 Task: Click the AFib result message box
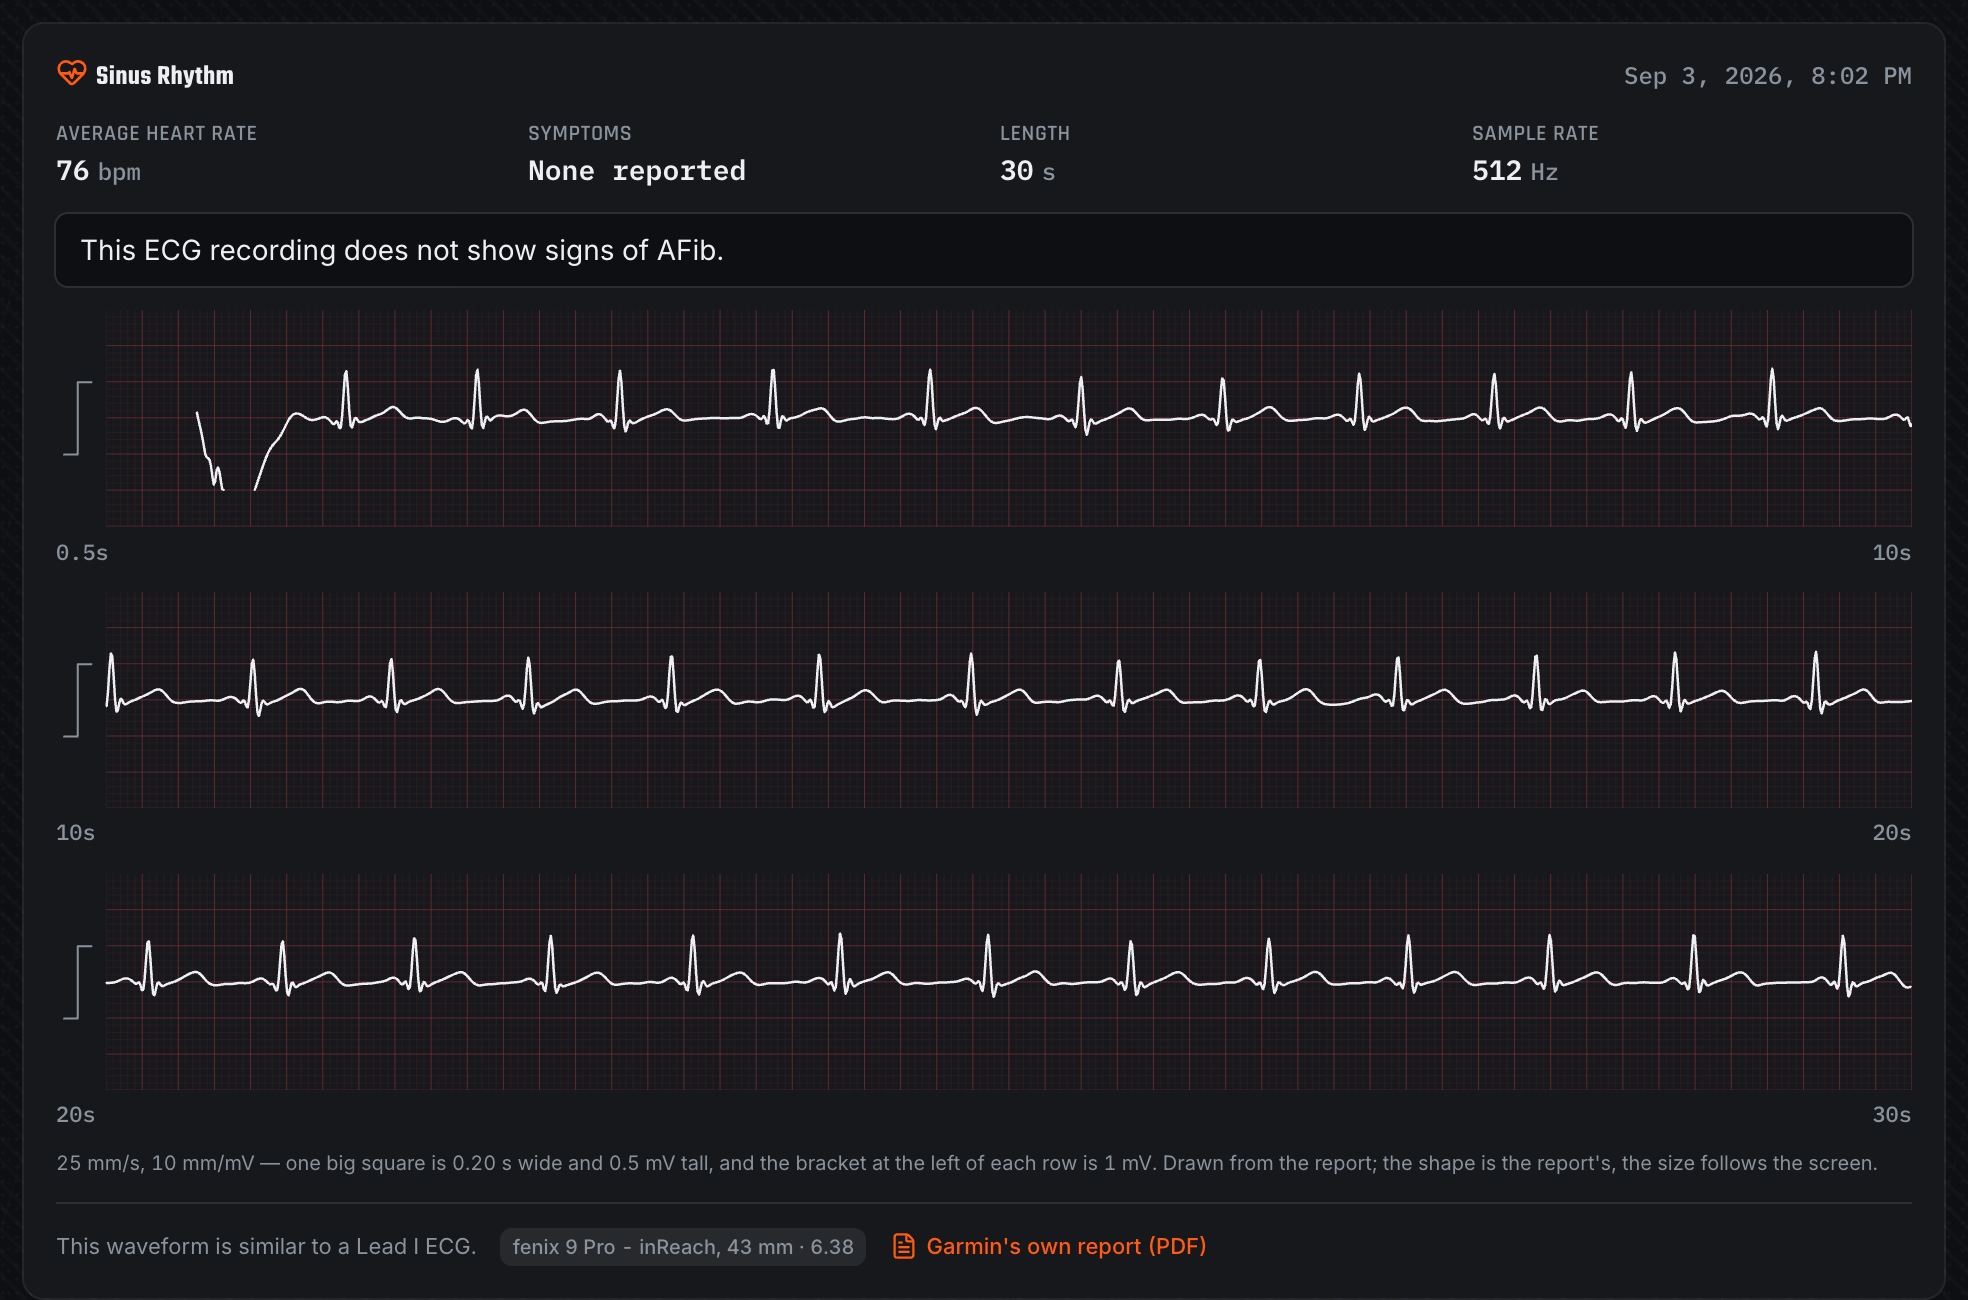coord(984,250)
